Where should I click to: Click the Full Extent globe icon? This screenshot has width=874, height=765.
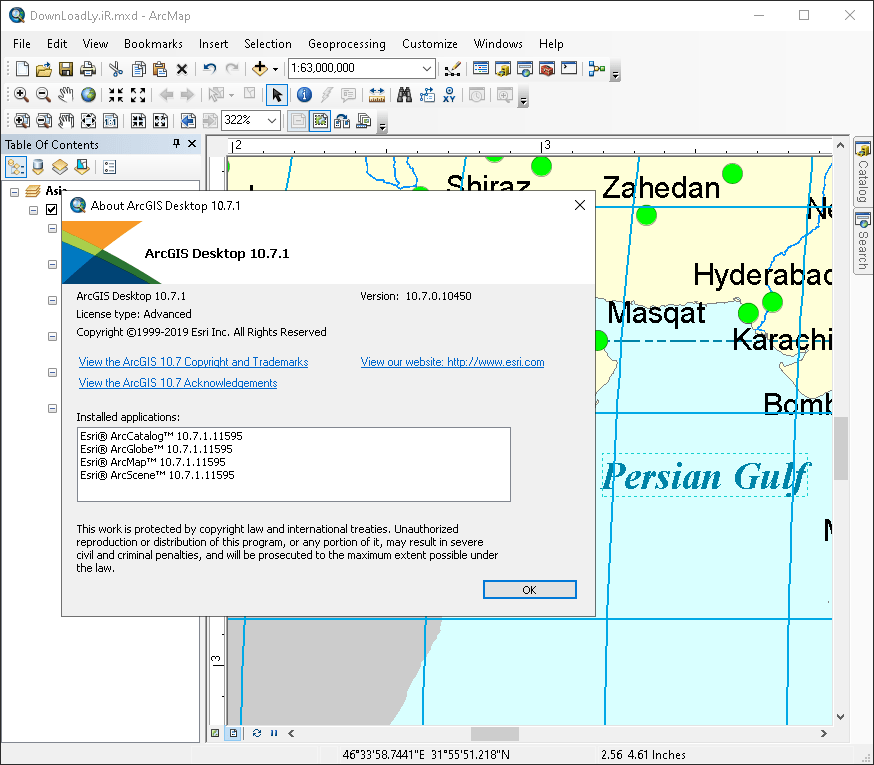coord(88,95)
